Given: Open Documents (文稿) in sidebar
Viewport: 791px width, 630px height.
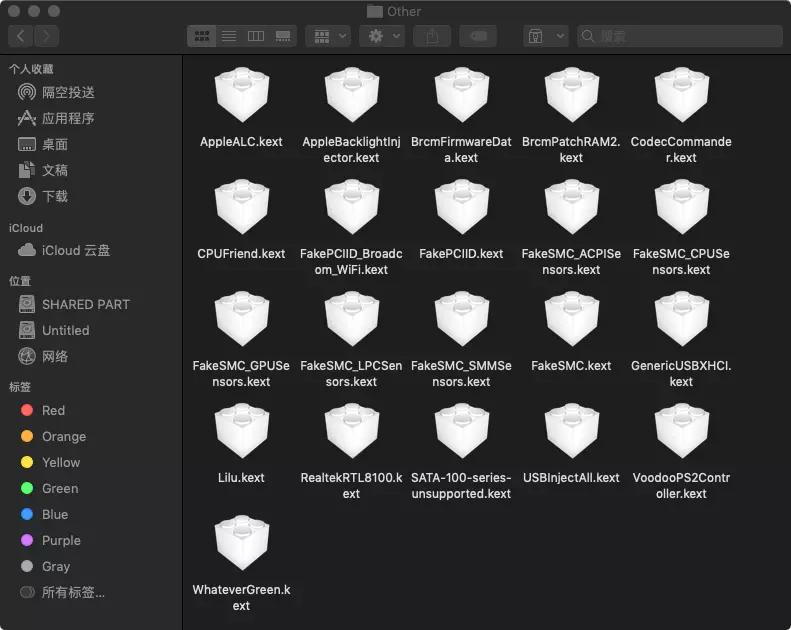Looking at the screenshot, I should 43,170.
